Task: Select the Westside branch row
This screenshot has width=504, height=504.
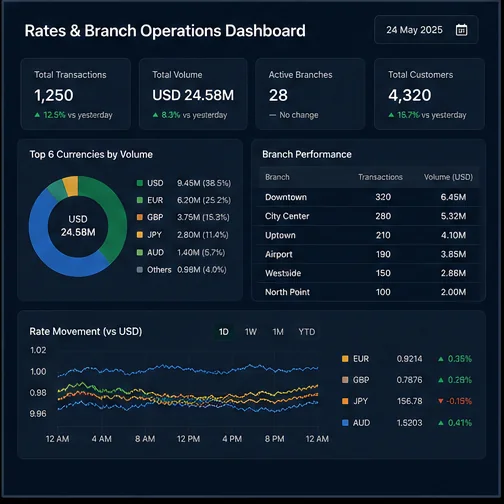Action: tap(369, 273)
